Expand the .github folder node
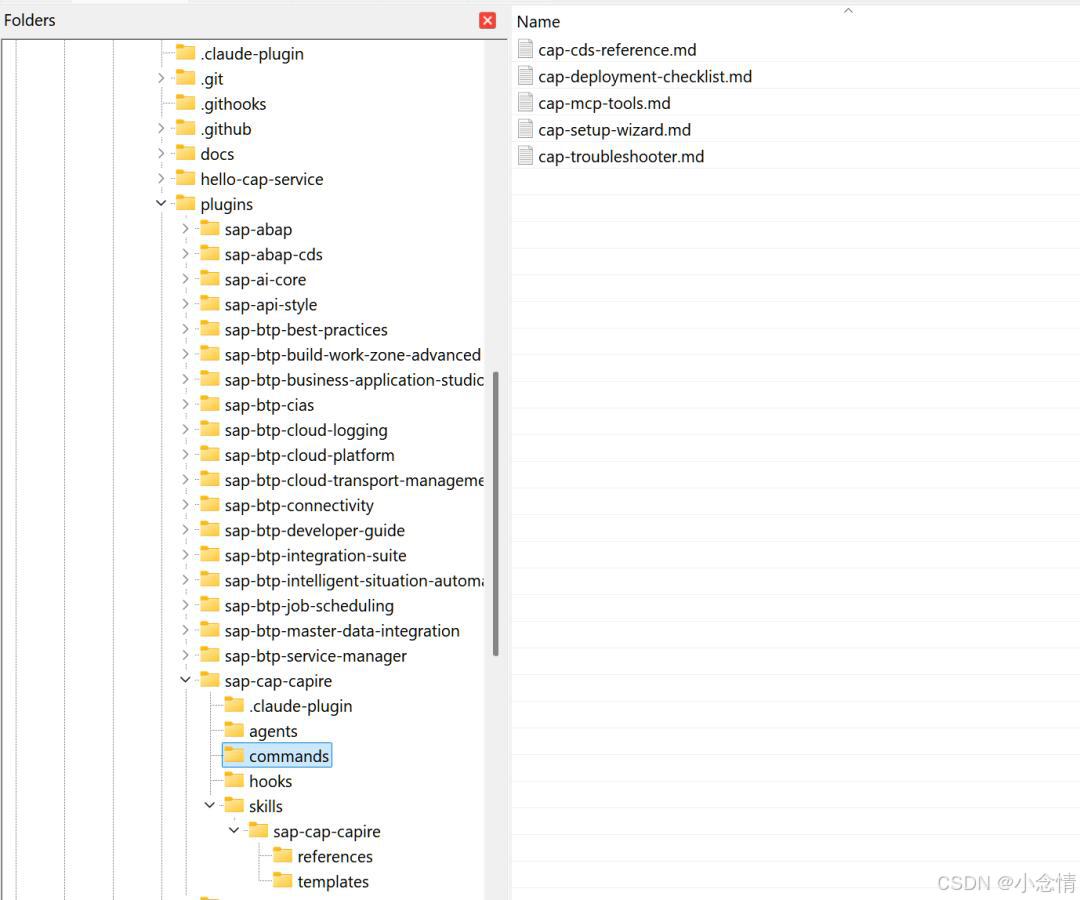 [x=161, y=128]
